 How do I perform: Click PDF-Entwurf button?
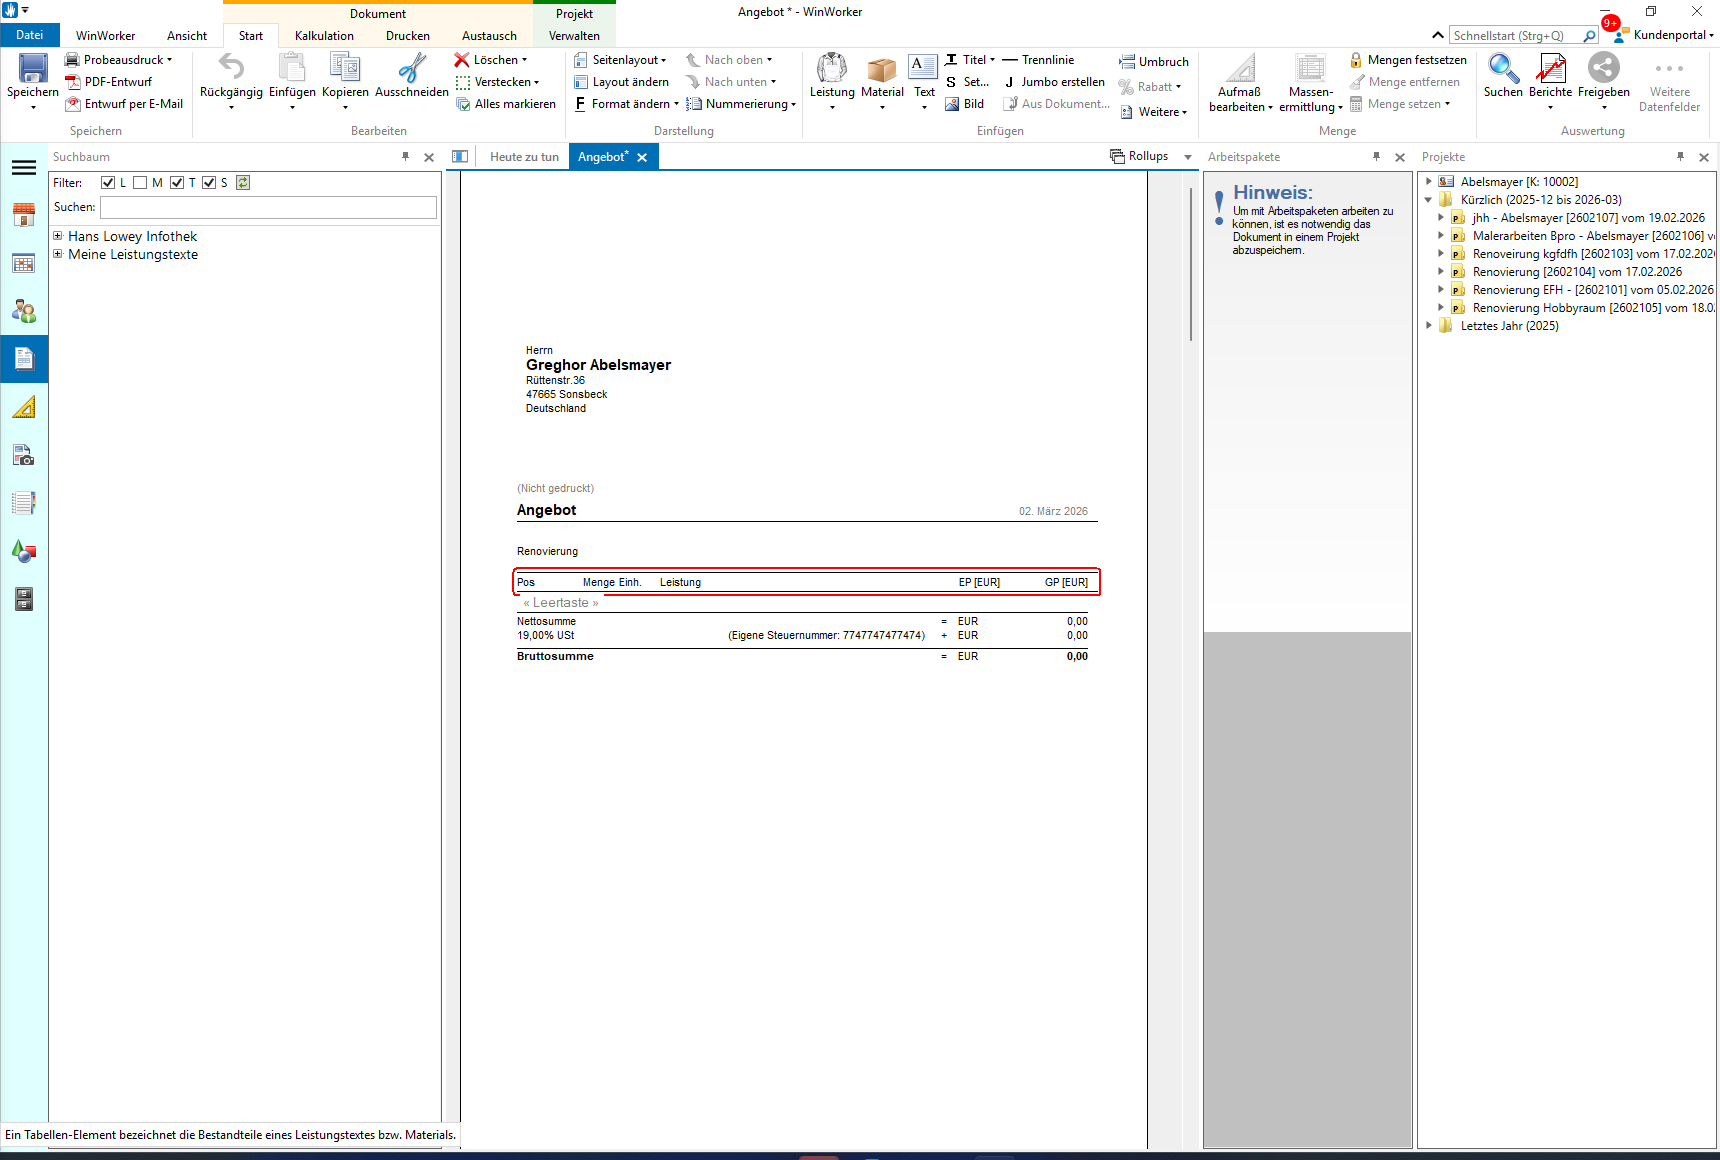click(x=117, y=82)
